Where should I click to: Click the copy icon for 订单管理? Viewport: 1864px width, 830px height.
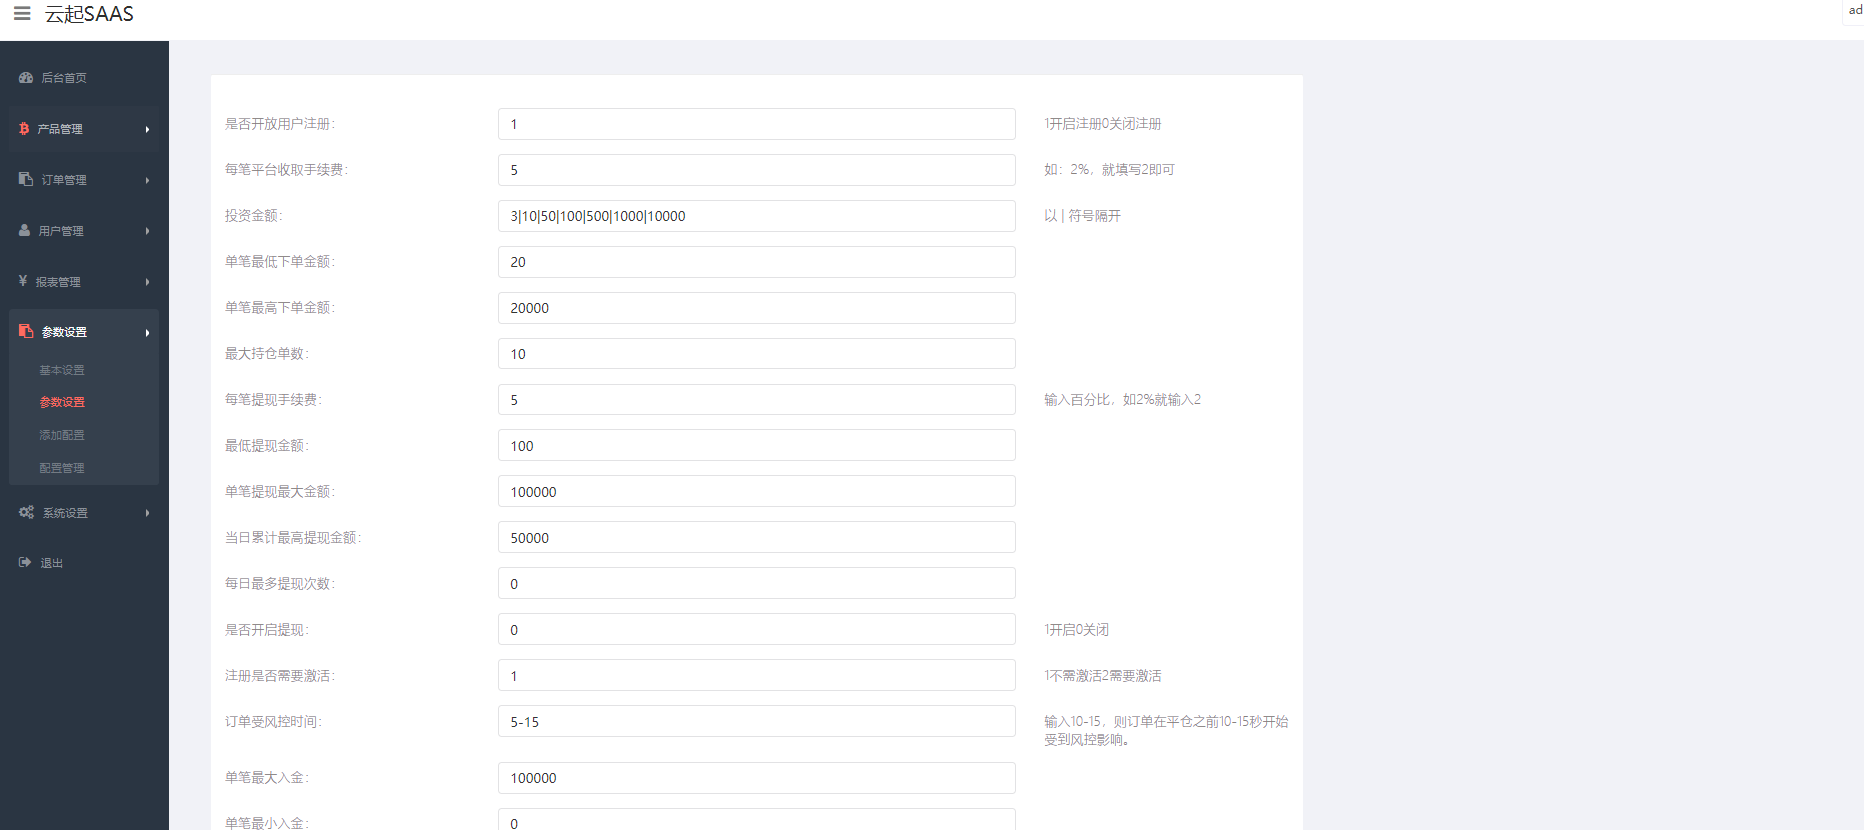click(x=26, y=180)
